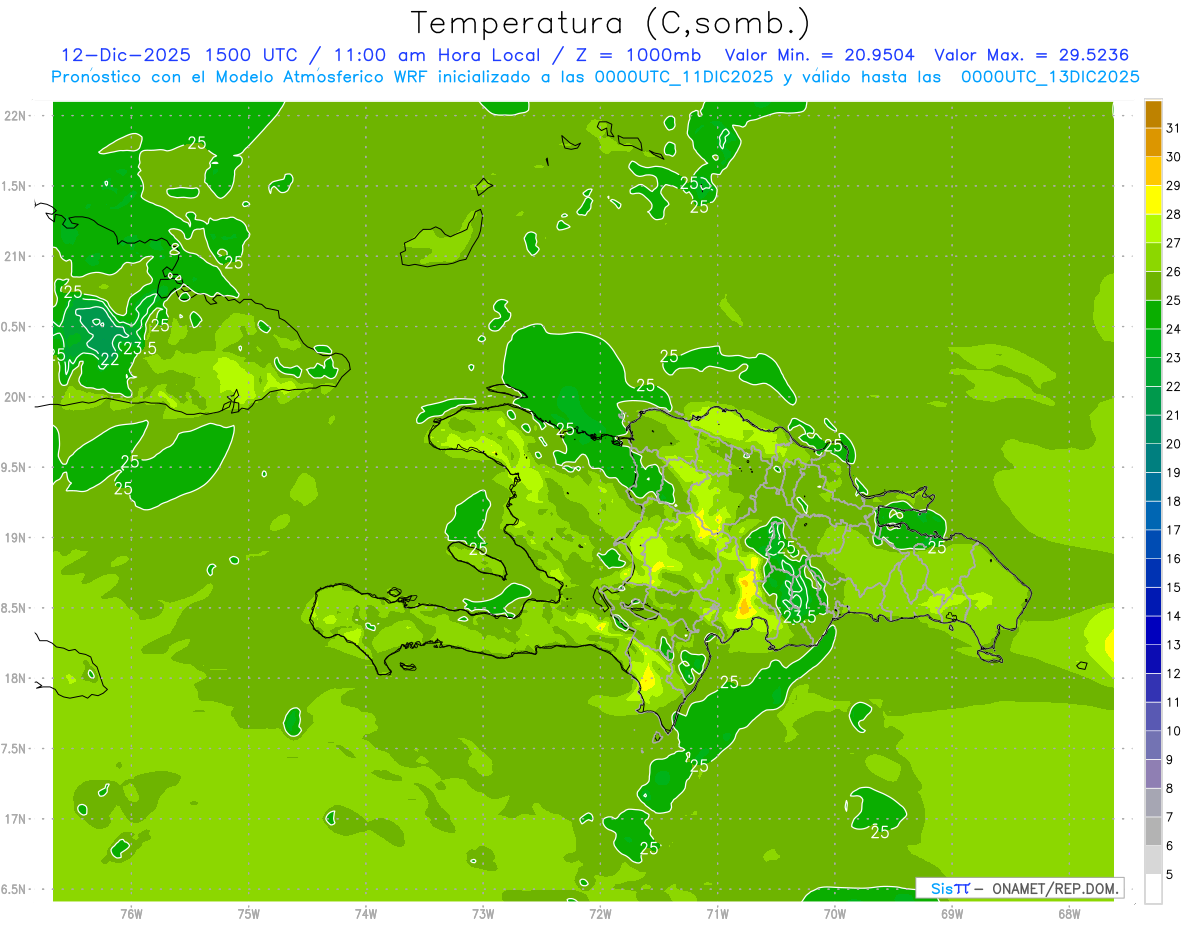Viewport: 1200px width, 927px height.
Task: Click the "75W" longitude axis label
Action: pos(248,914)
